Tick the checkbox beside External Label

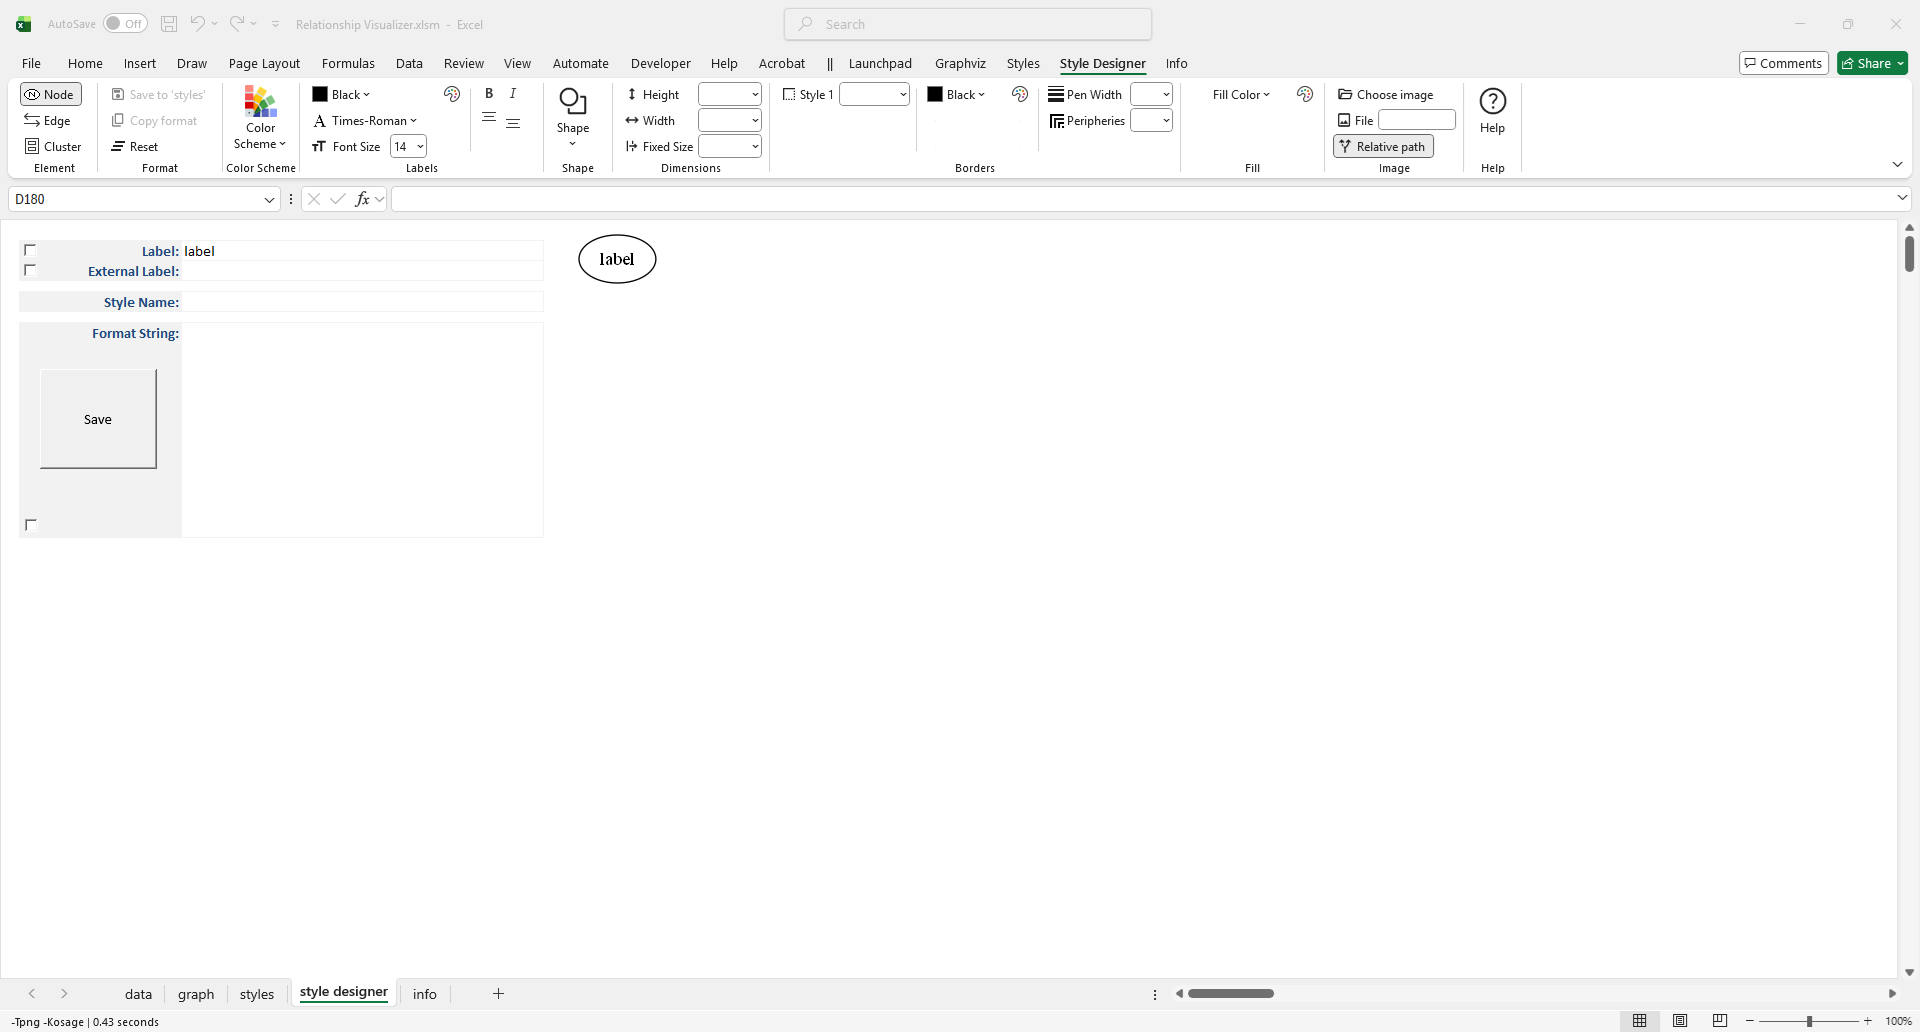[30, 270]
